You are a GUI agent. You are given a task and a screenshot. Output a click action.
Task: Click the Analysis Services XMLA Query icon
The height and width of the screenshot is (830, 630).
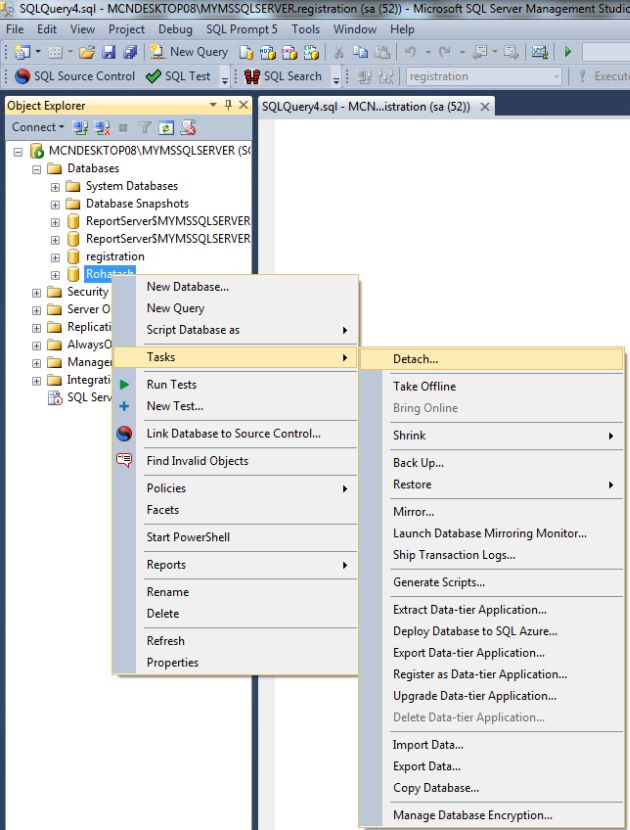(x=311, y=52)
